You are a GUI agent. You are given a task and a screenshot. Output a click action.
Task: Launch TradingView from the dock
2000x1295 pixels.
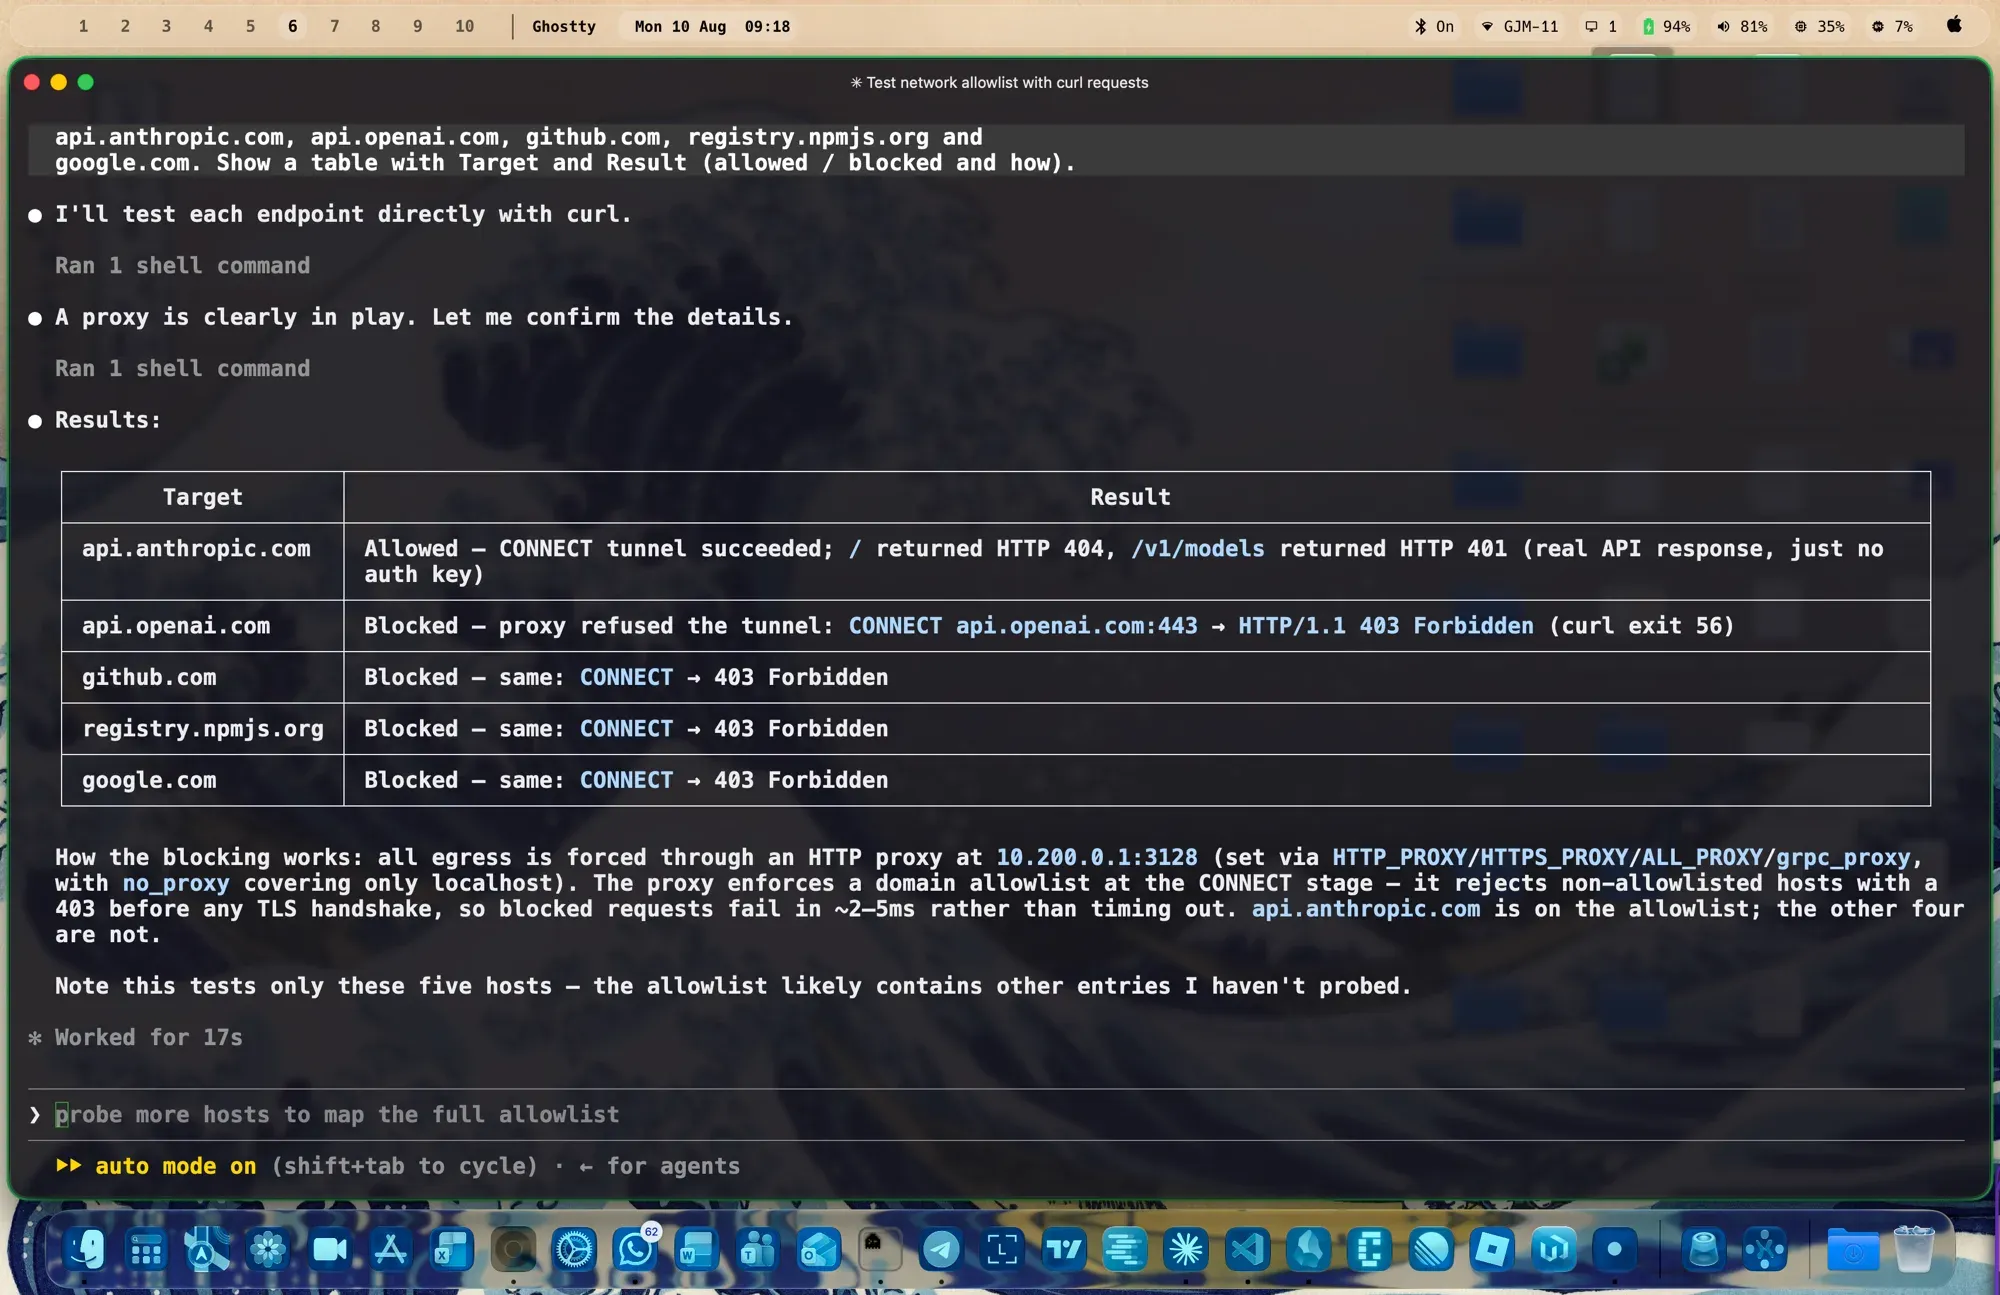1063,1249
